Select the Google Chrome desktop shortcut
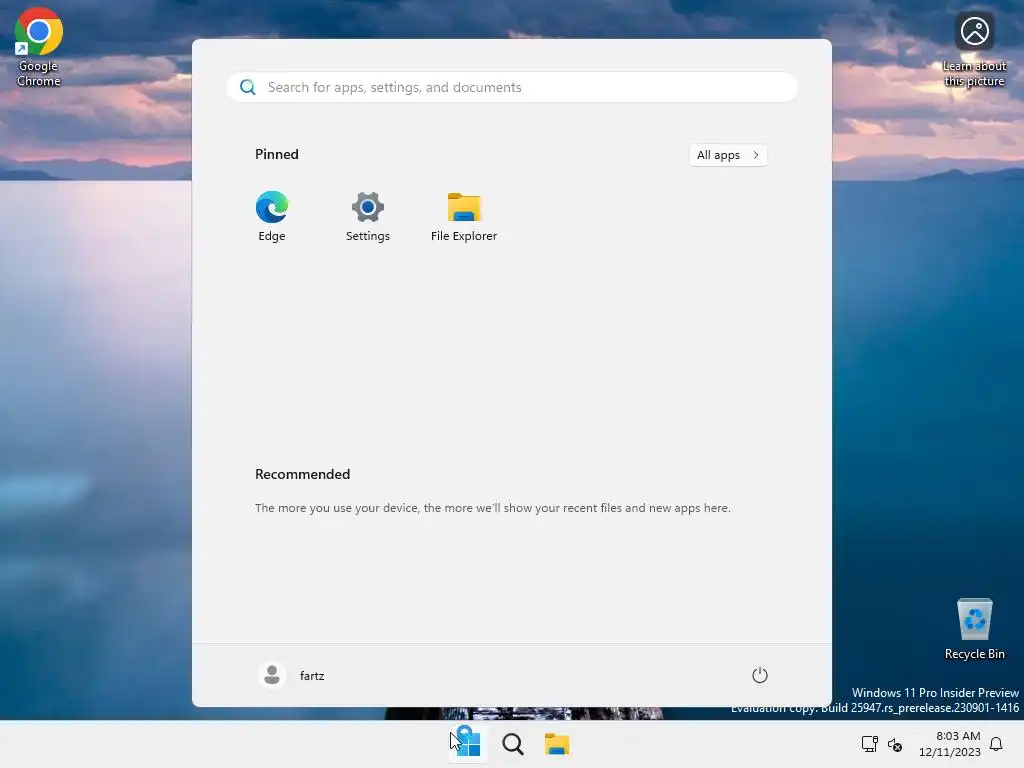Viewport: 1024px width, 768px height. [39, 47]
